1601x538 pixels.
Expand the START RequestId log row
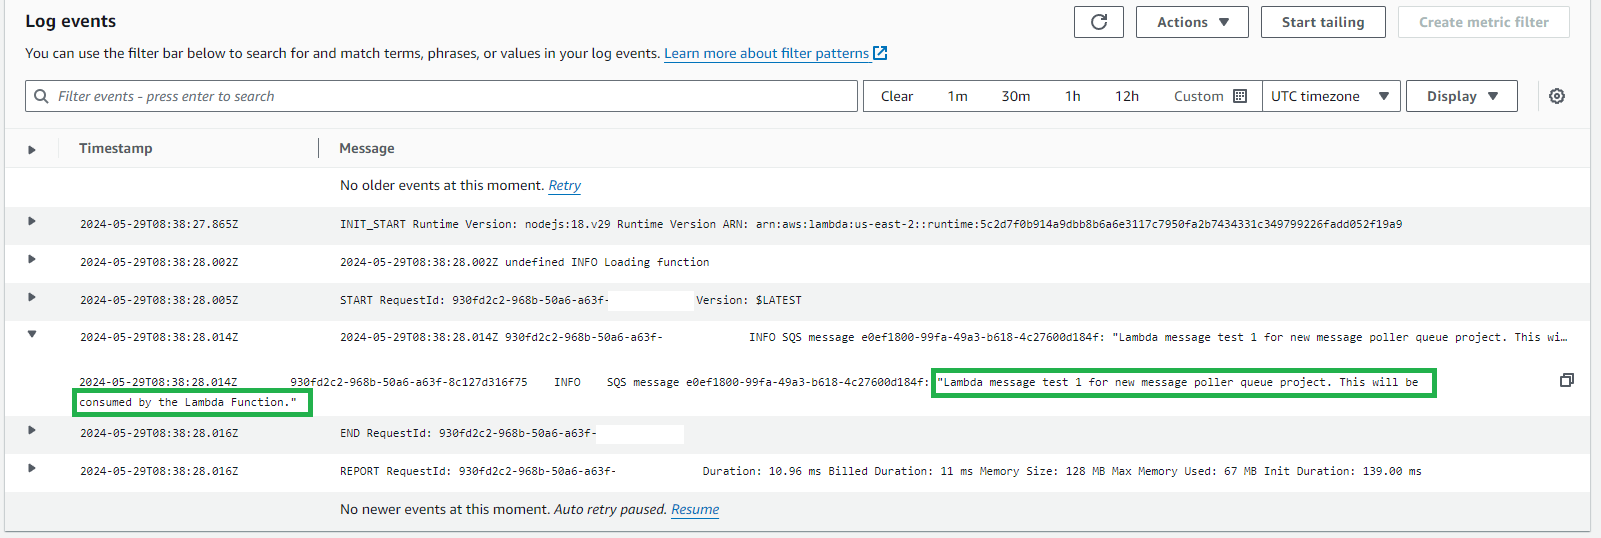point(32,297)
